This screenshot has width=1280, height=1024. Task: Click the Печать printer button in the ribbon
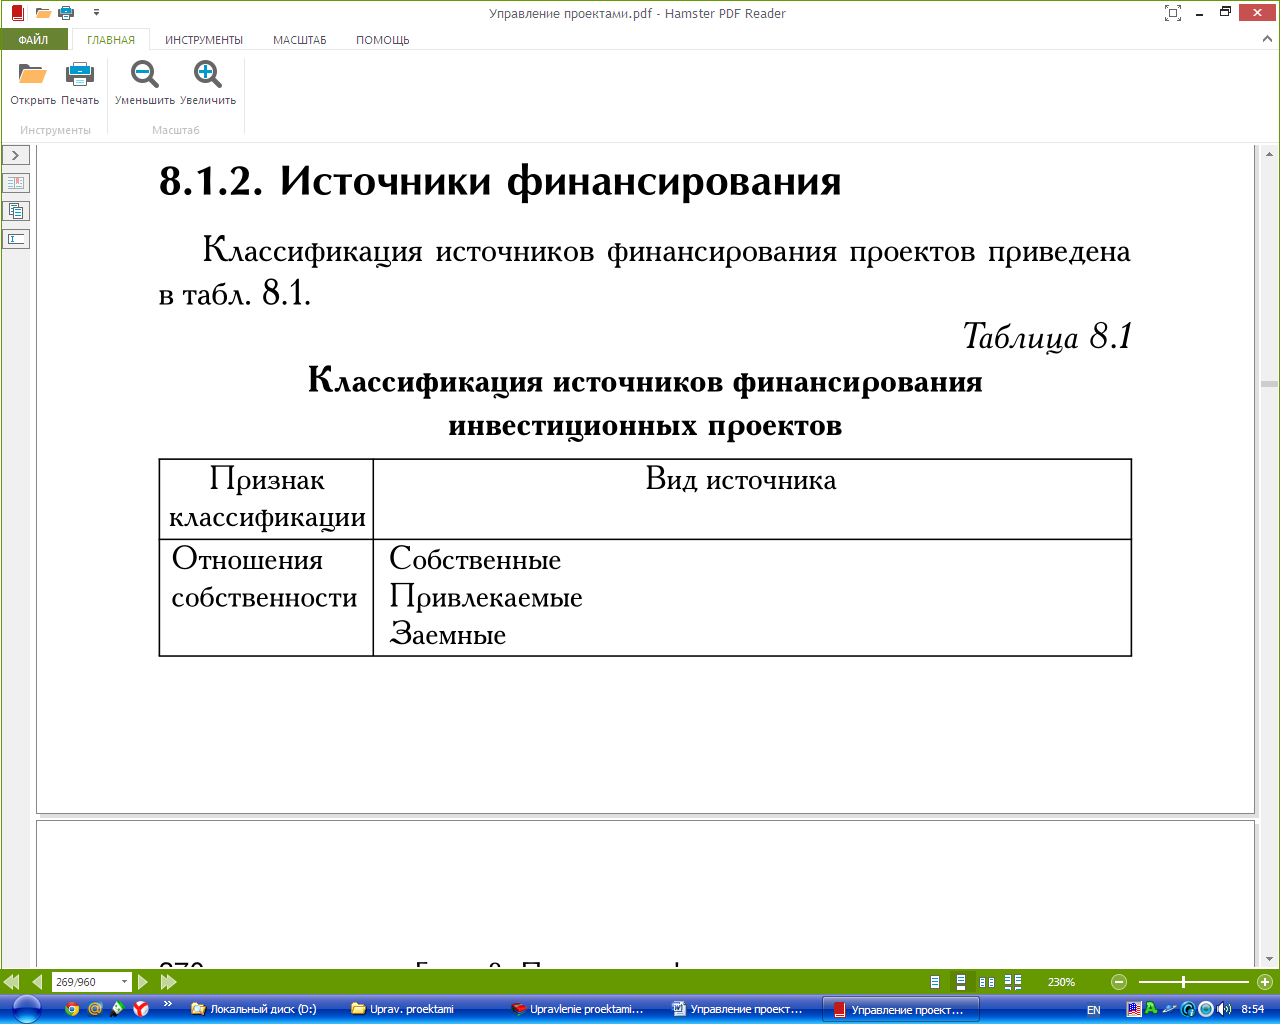pos(80,83)
